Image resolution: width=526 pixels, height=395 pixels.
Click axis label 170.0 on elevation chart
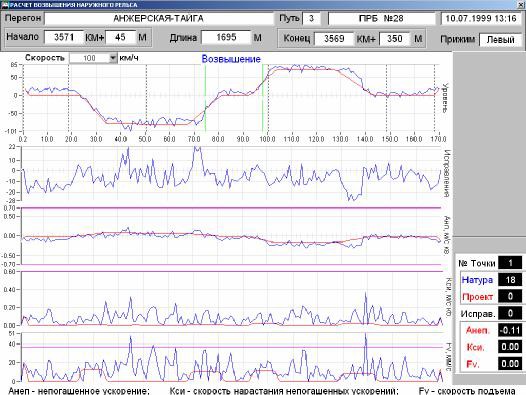click(439, 139)
